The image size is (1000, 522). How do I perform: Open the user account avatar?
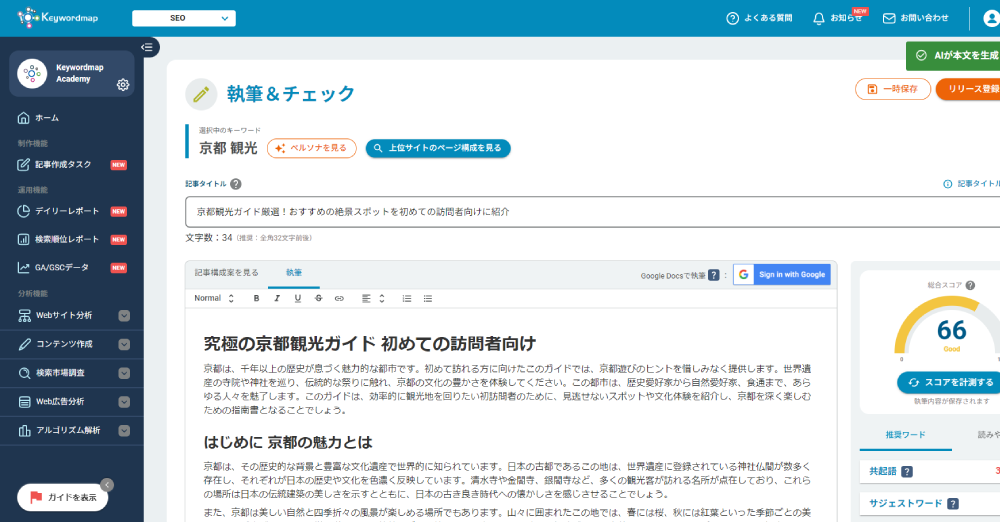tap(991, 19)
